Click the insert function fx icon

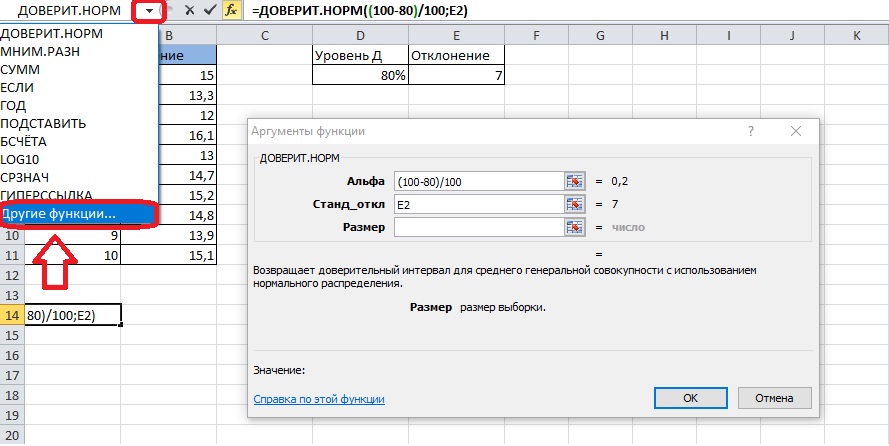click(x=231, y=11)
